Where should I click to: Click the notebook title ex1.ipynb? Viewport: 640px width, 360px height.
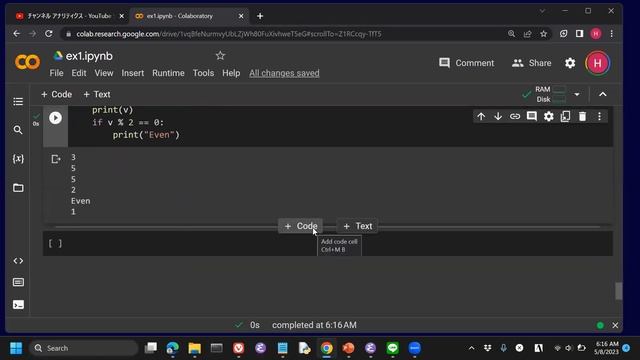(89, 56)
